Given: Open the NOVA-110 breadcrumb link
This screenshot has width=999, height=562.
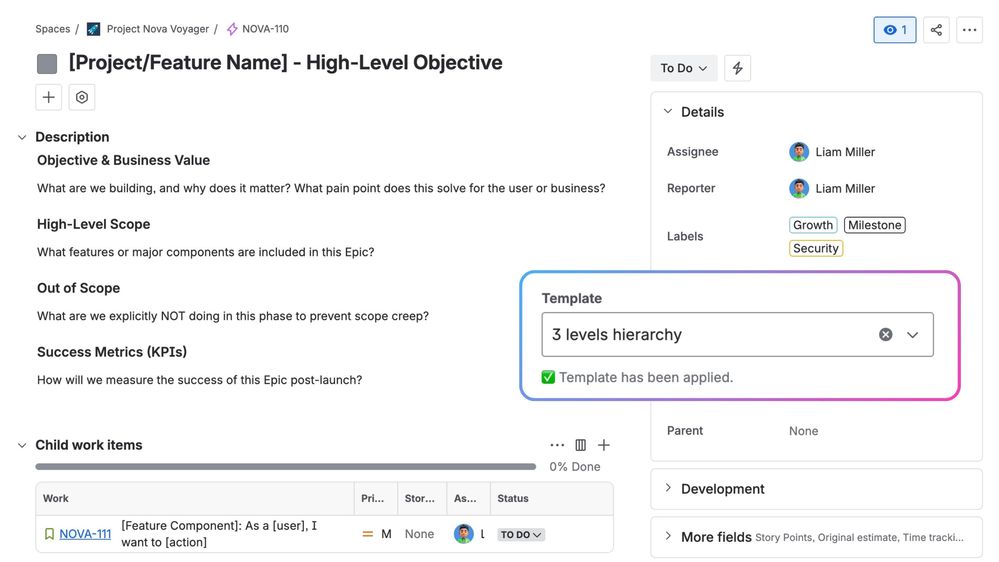Looking at the screenshot, I should (265, 29).
